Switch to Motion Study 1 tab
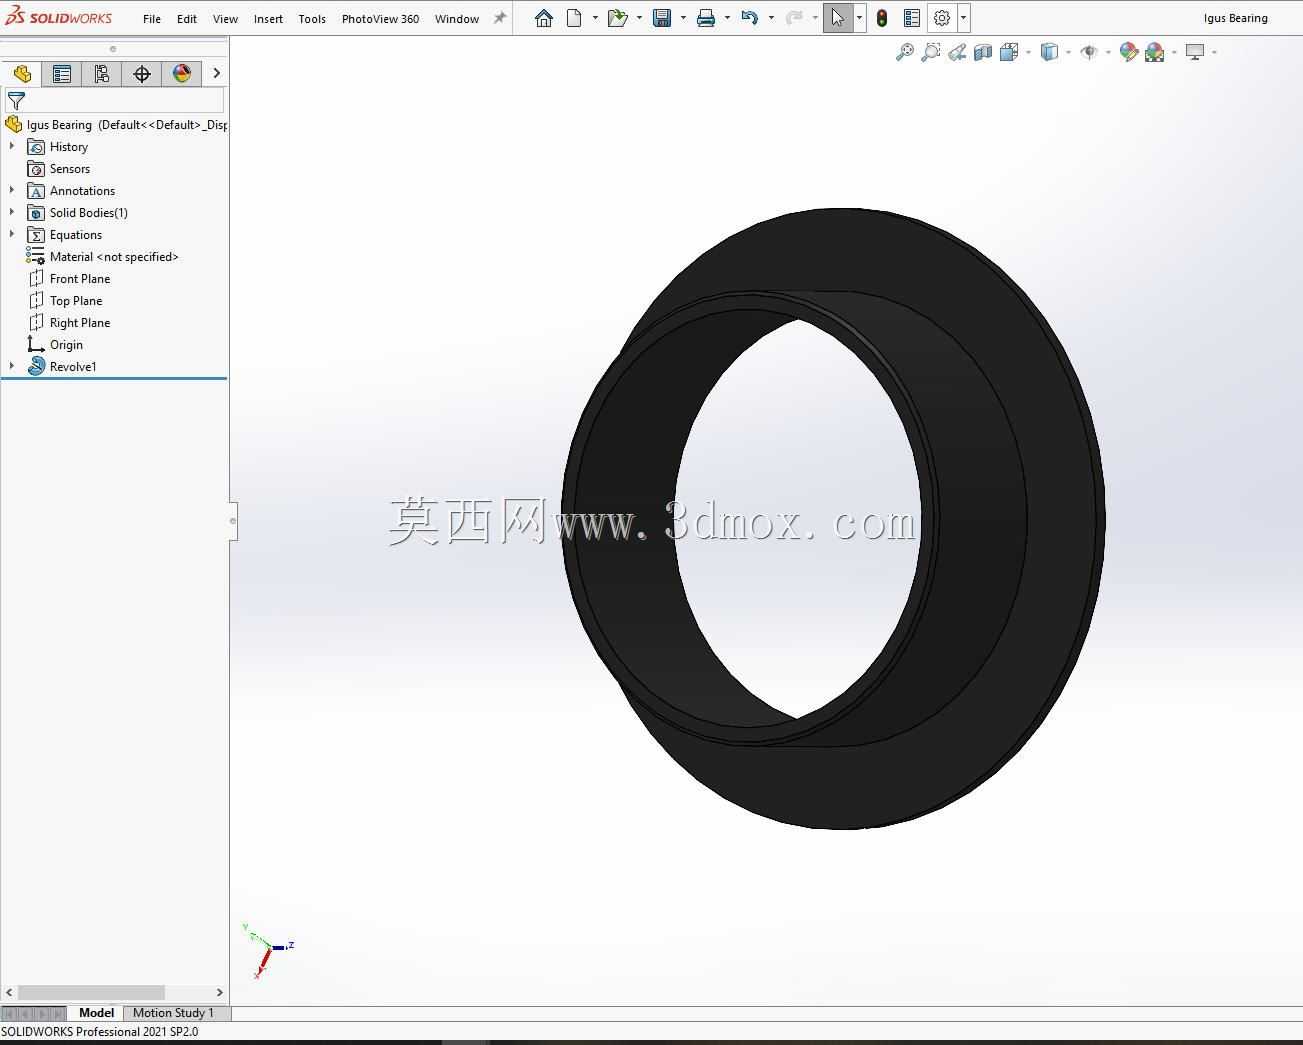Image resolution: width=1303 pixels, height=1045 pixels. click(173, 1013)
